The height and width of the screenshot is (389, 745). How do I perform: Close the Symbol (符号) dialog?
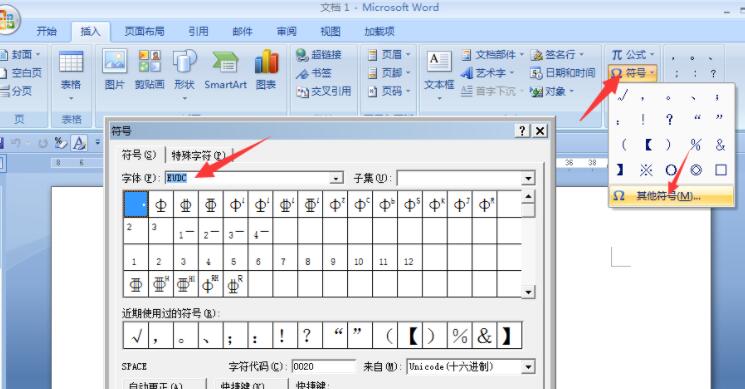[x=540, y=131]
